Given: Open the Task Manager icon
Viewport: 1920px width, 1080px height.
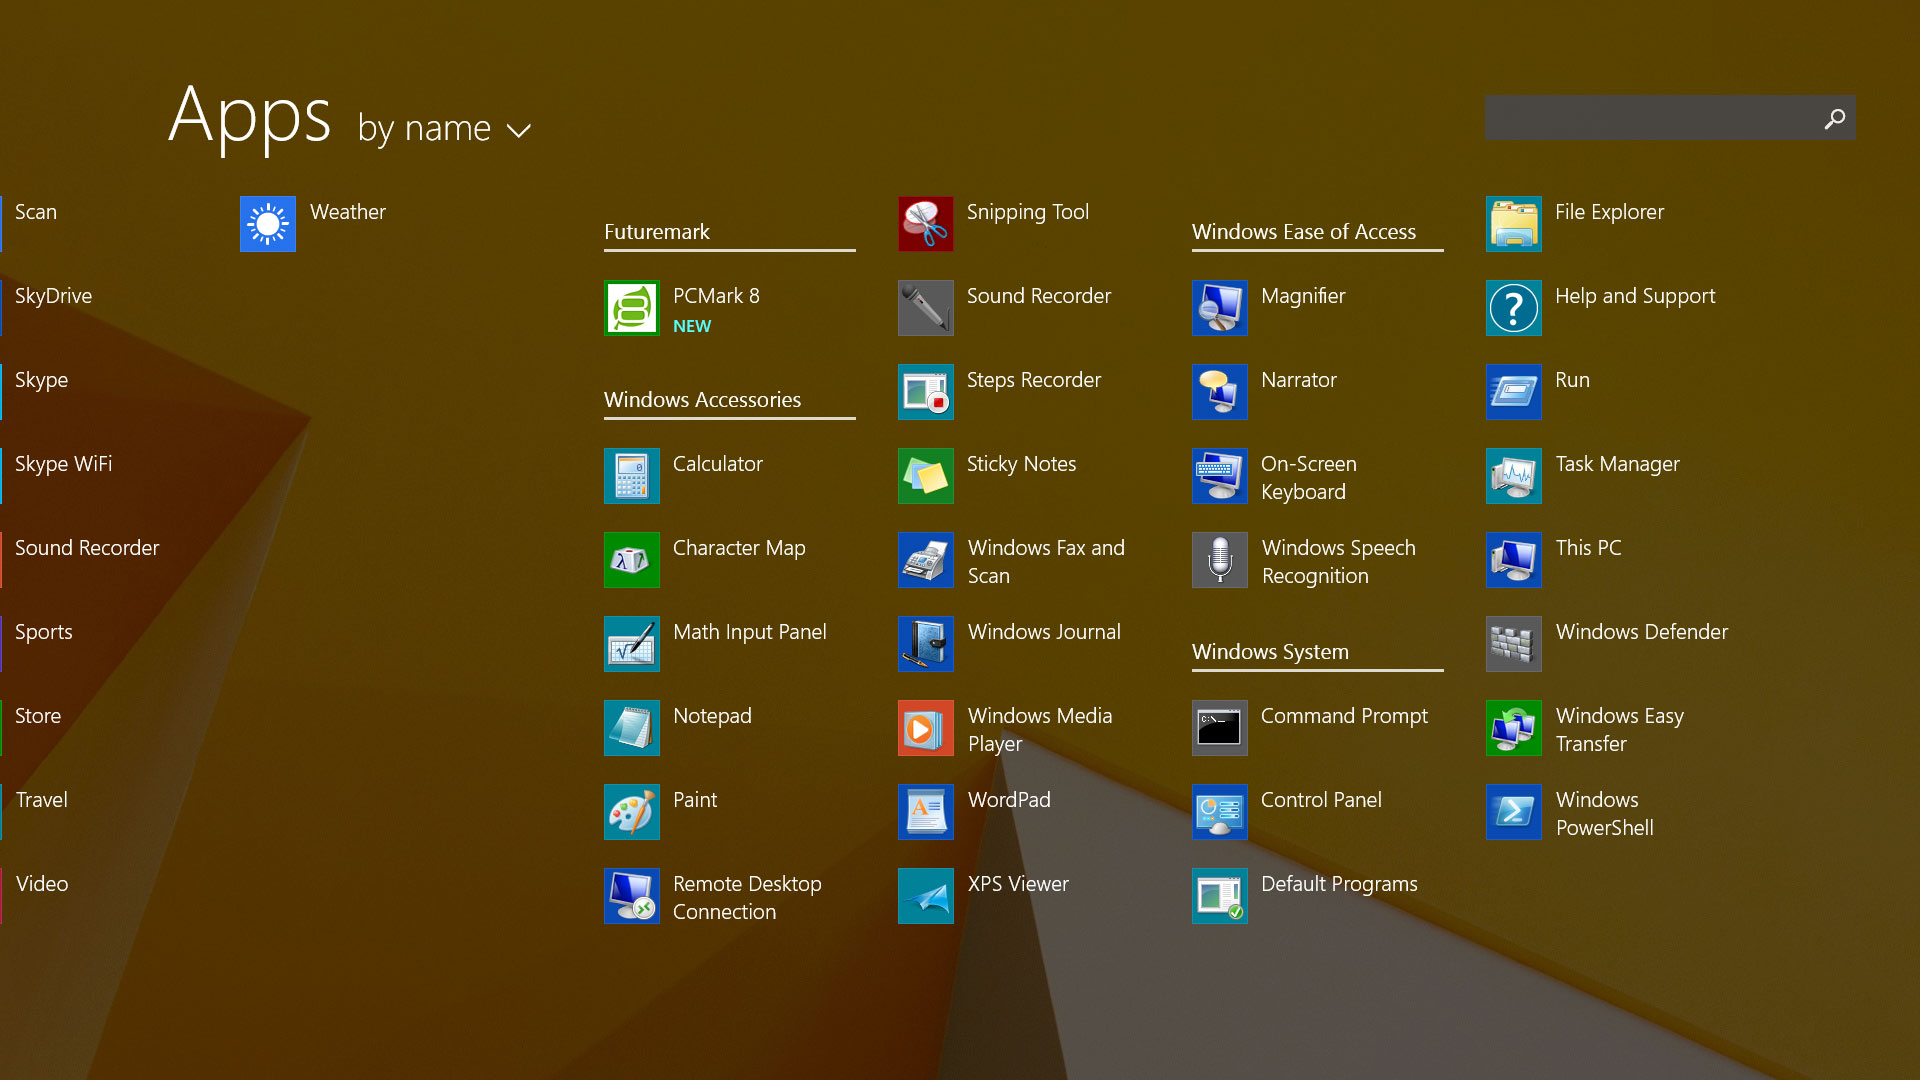Looking at the screenshot, I should (1513, 476).
